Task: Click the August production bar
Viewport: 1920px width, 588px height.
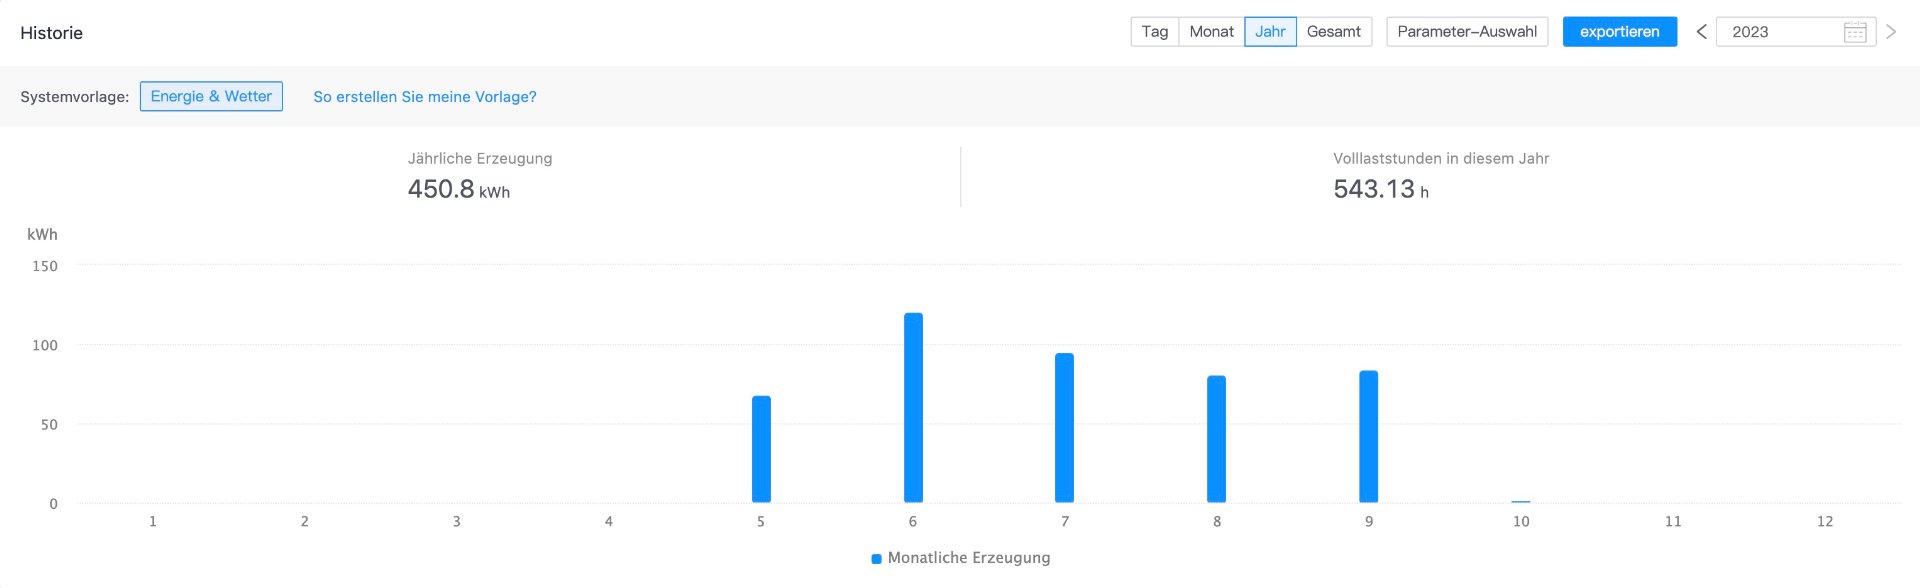Action: tap(1217, 440)
